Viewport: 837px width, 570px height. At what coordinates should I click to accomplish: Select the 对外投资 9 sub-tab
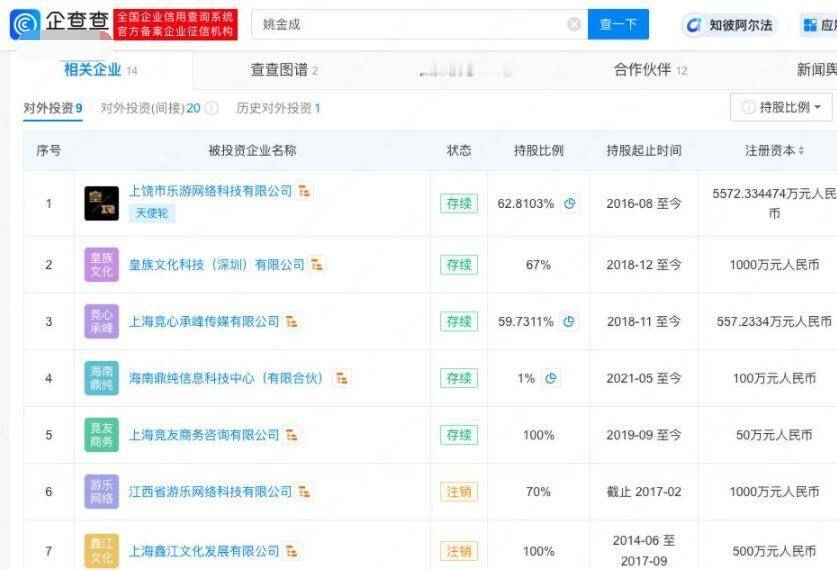click(53, 108)
